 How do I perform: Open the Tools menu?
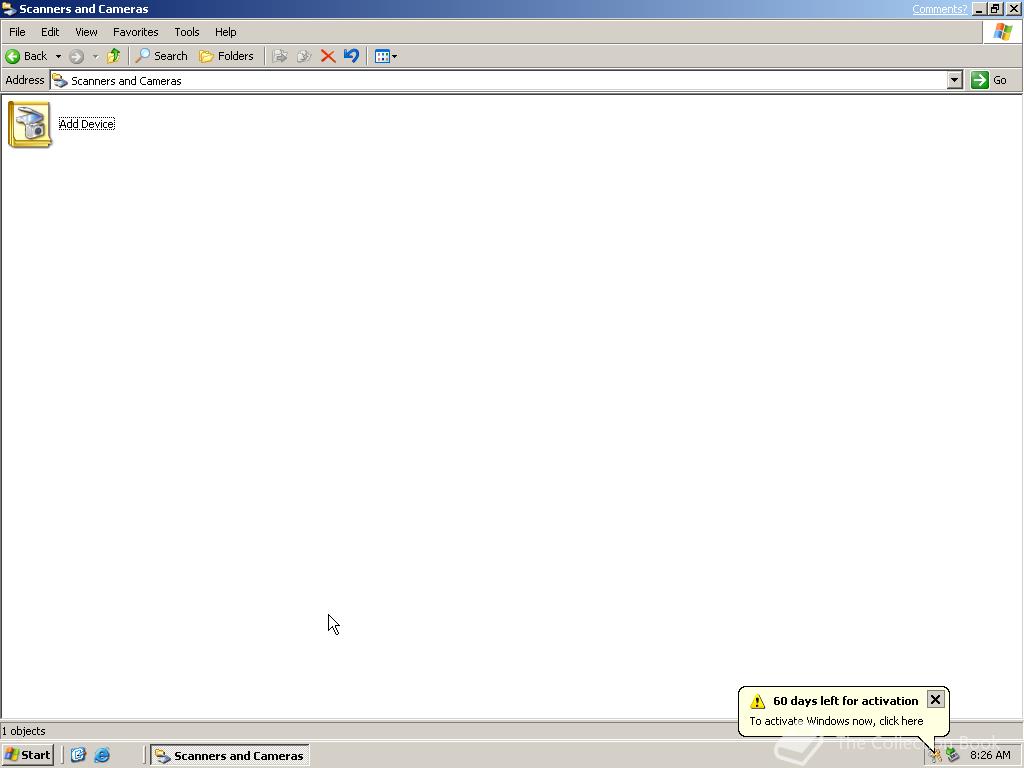point(186,32)
